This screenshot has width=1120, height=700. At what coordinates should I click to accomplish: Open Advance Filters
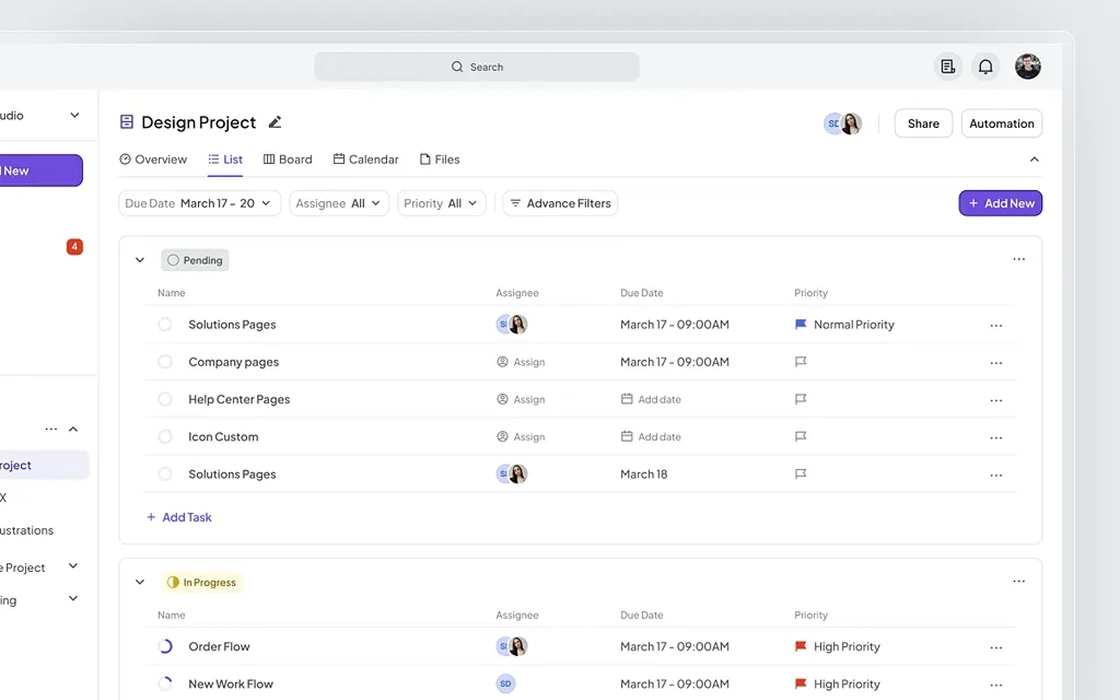pyautogui.click(x=560, y=204)
